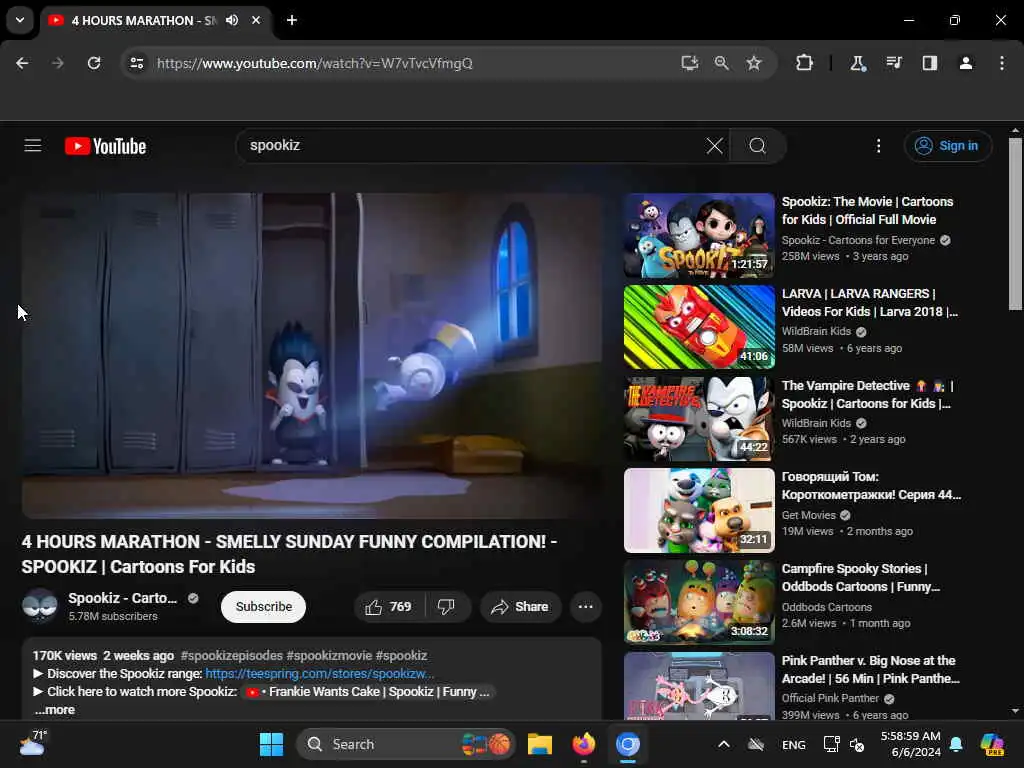The width and height of the screenshot is (1024, 768).
Task: Open #spookizepisodes hashtag
Action: (x=232, y=655)
